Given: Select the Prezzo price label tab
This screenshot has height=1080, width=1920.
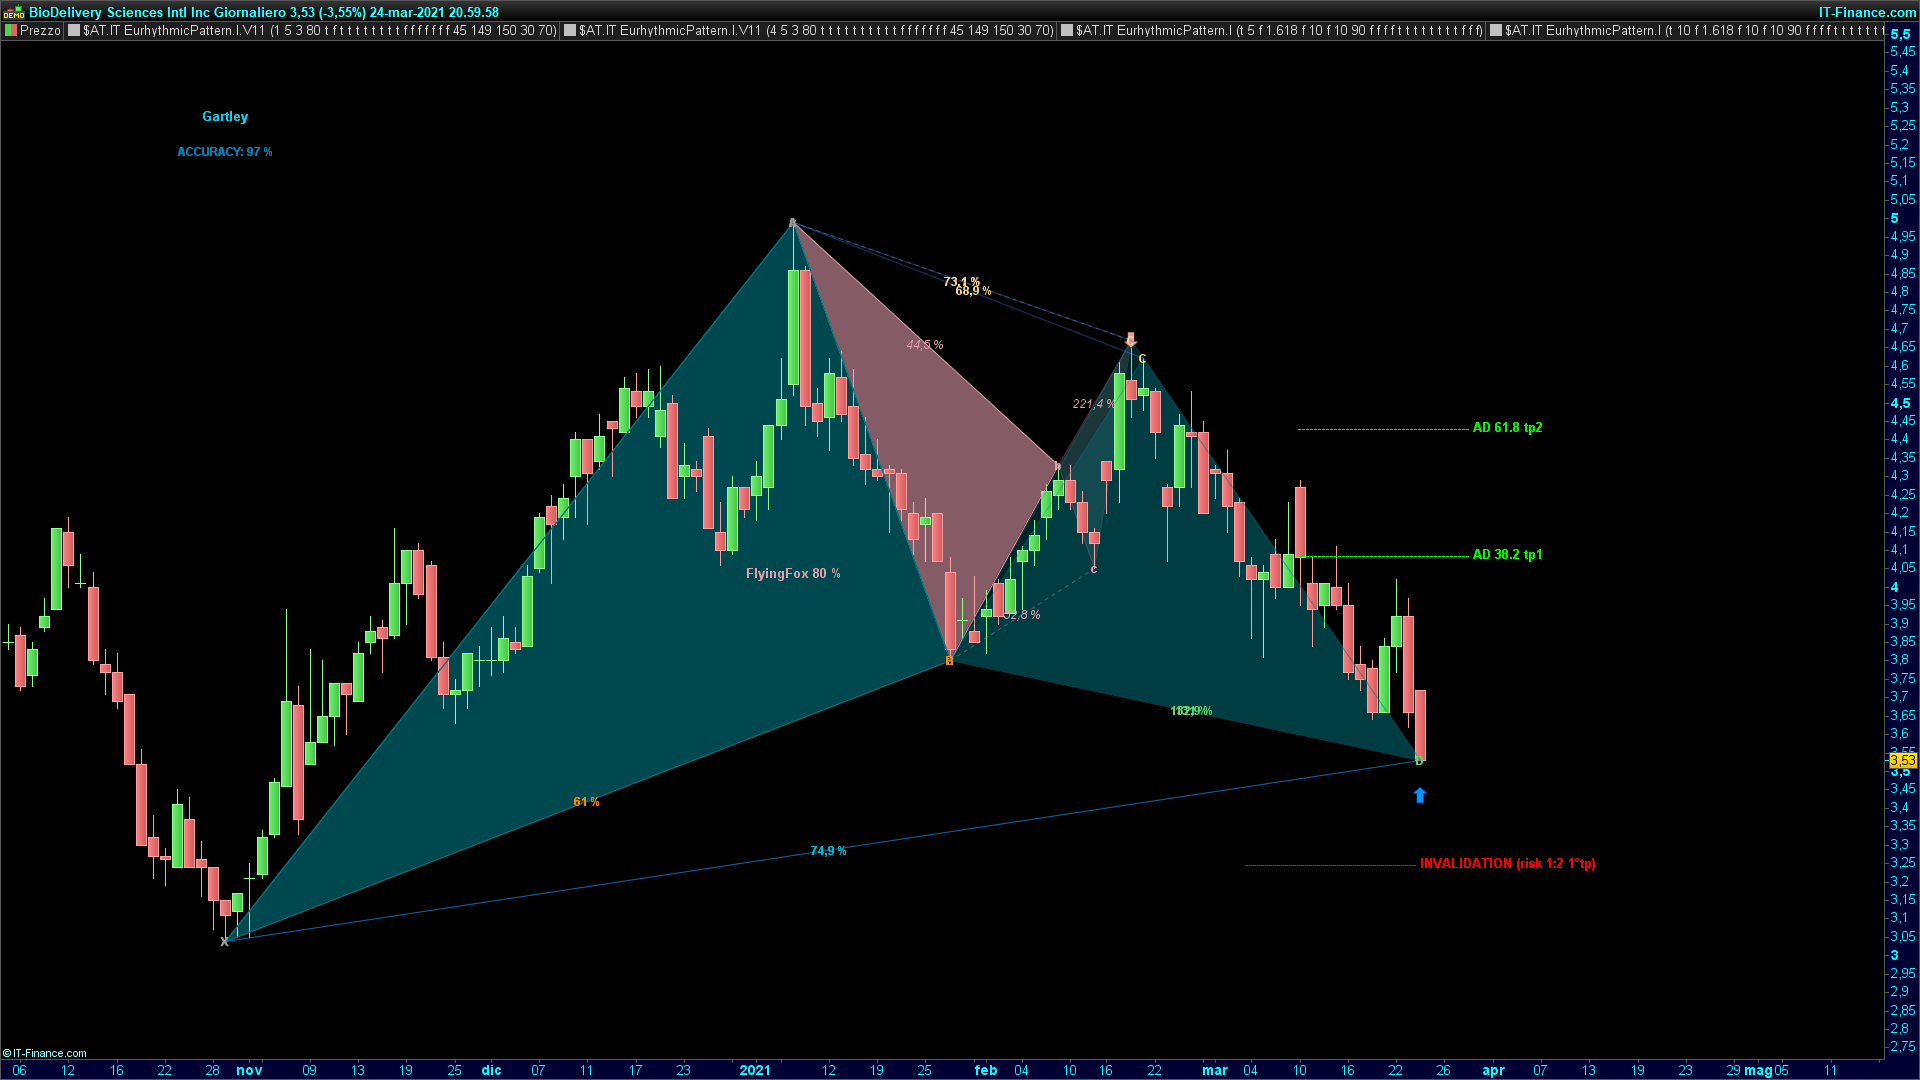Looking at the screenshot, I should [x=40, y=30].
